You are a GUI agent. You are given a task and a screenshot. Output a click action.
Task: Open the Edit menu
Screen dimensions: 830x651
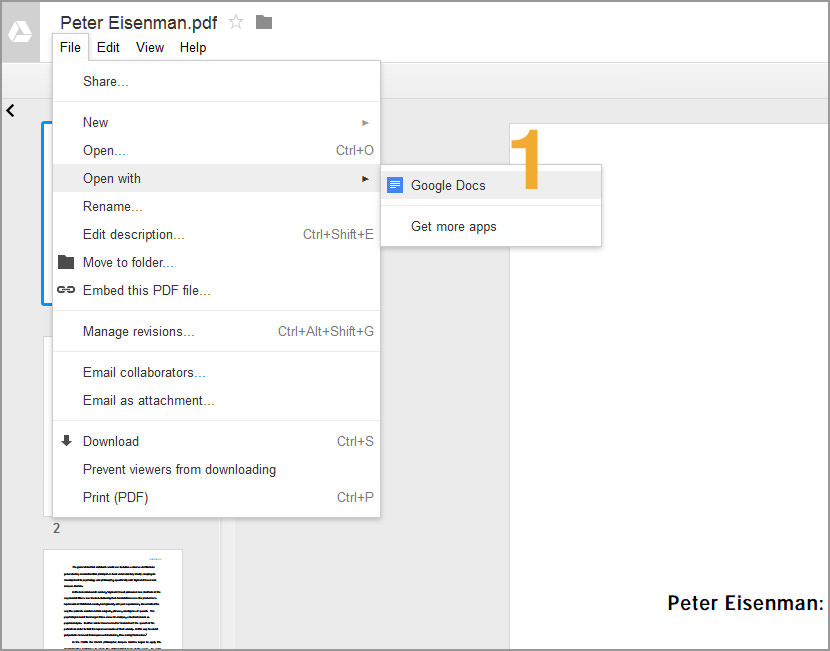click(x=108, y=47)
